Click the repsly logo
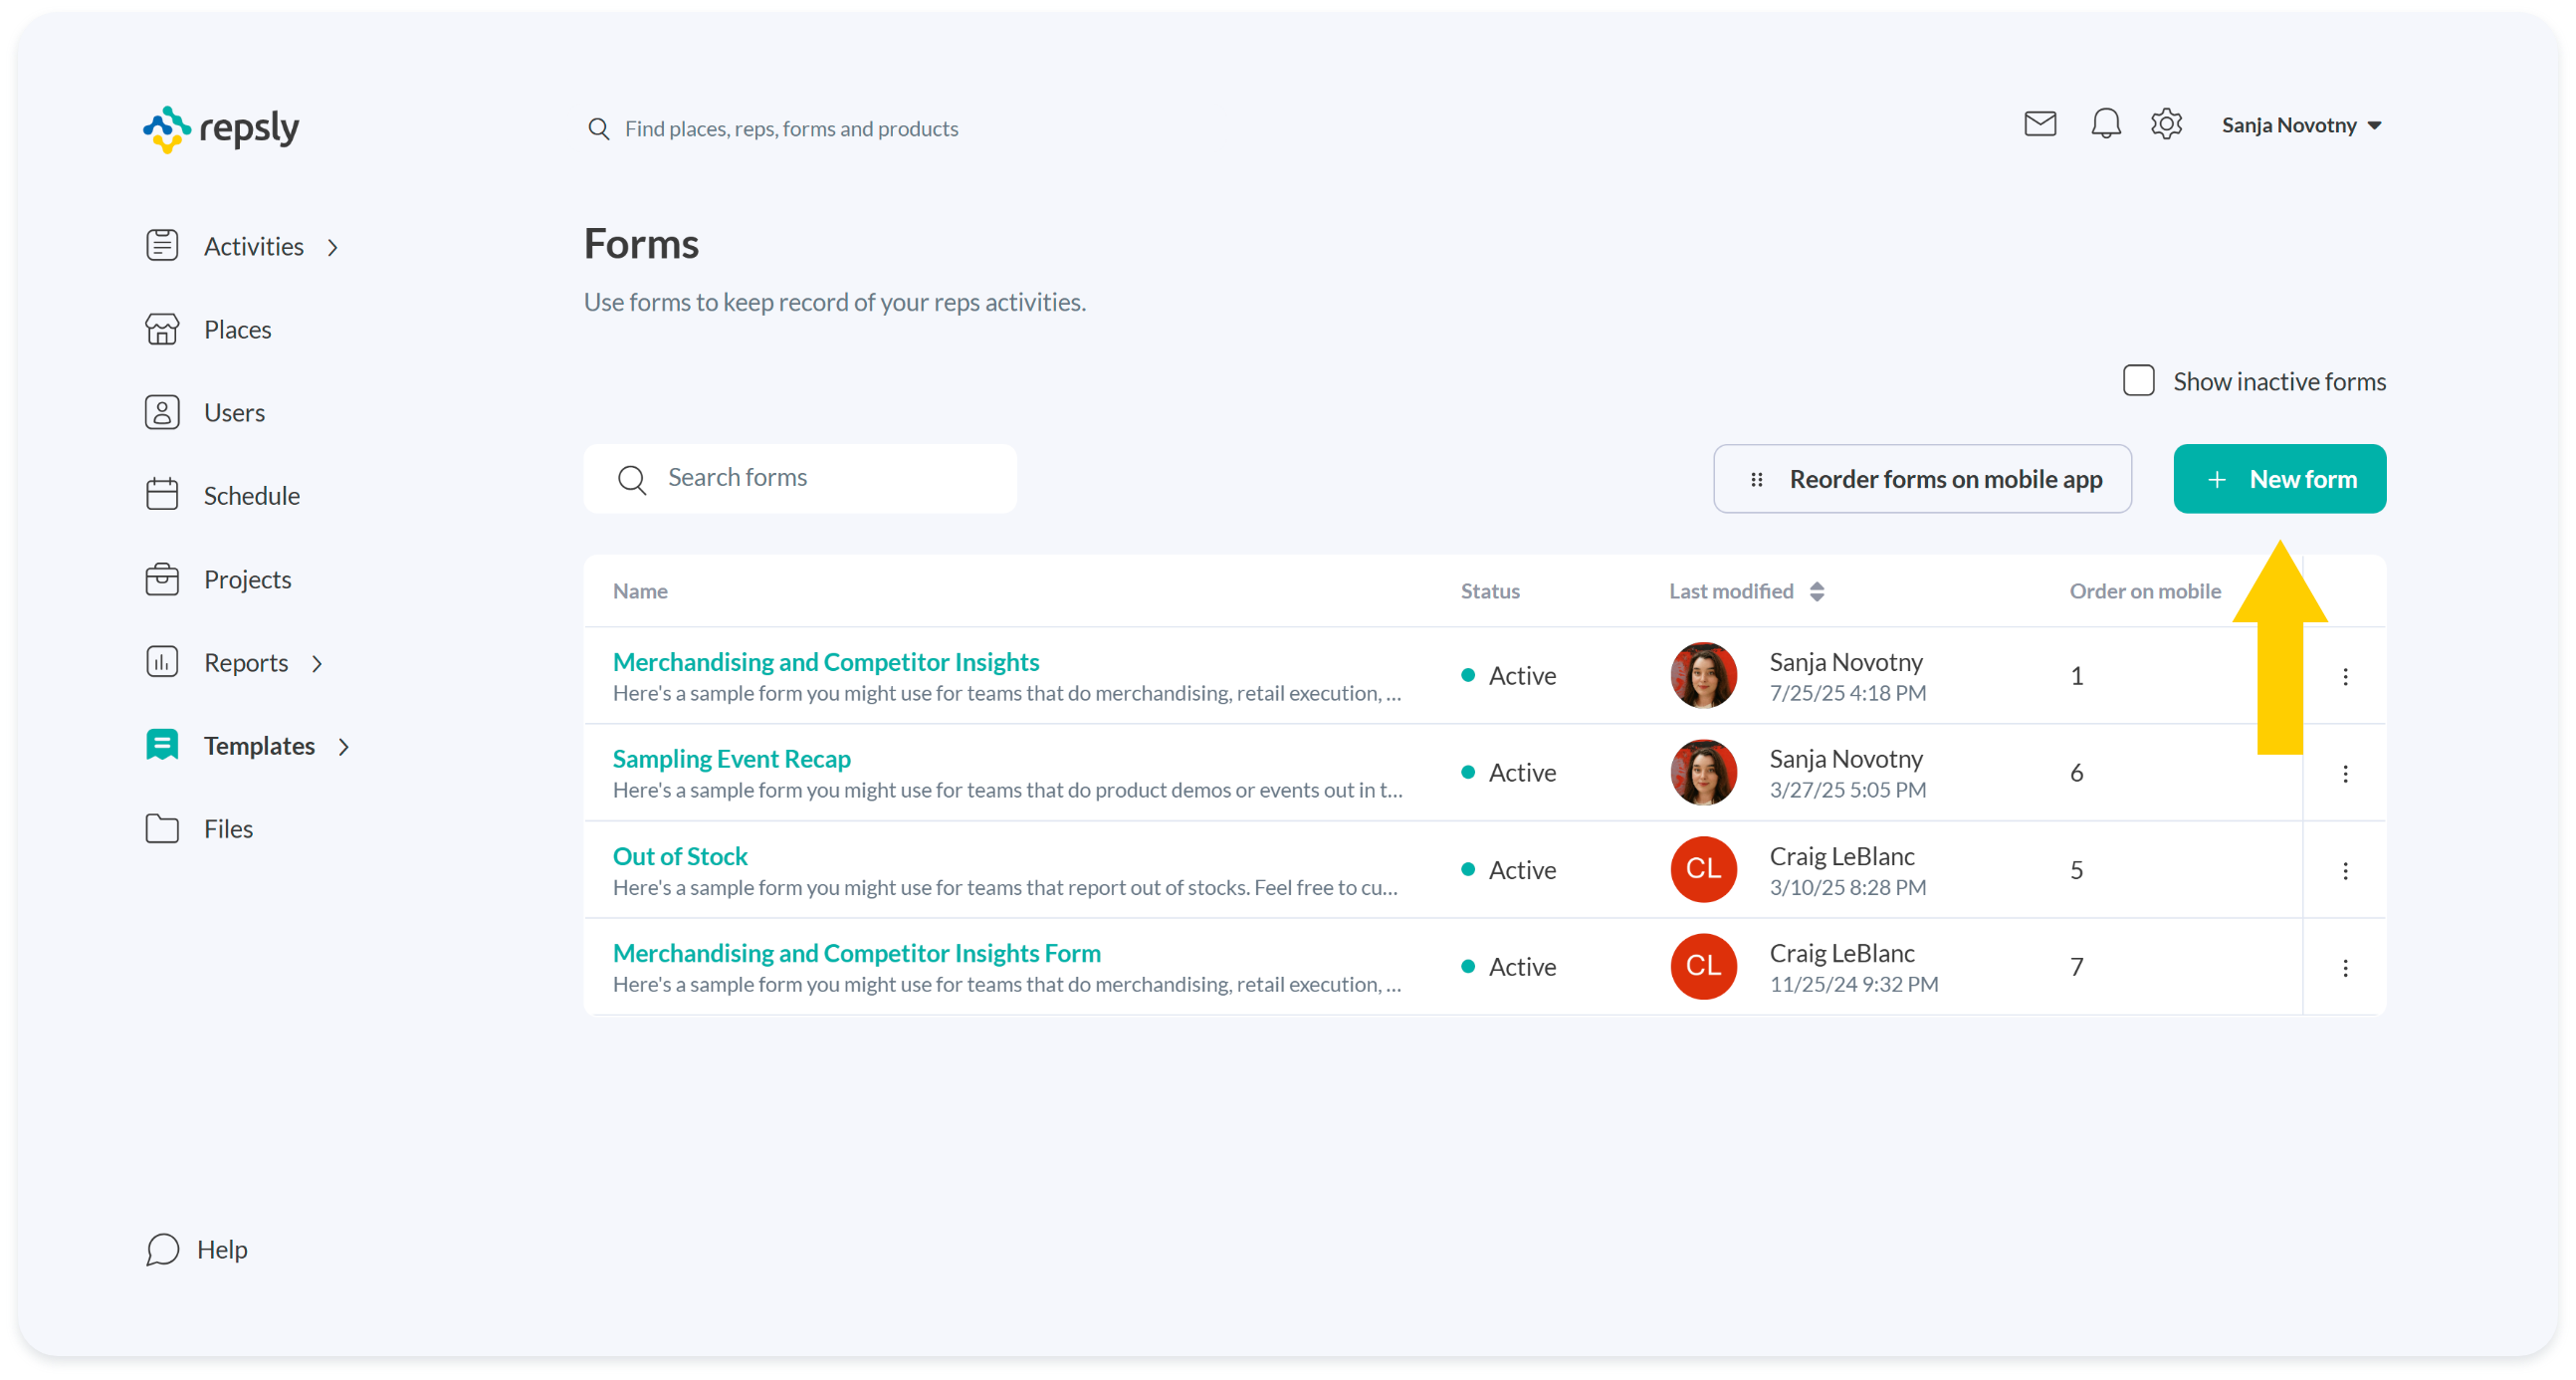The height and width of the screenshot is (1380, 2576). [x=221, y=129]
